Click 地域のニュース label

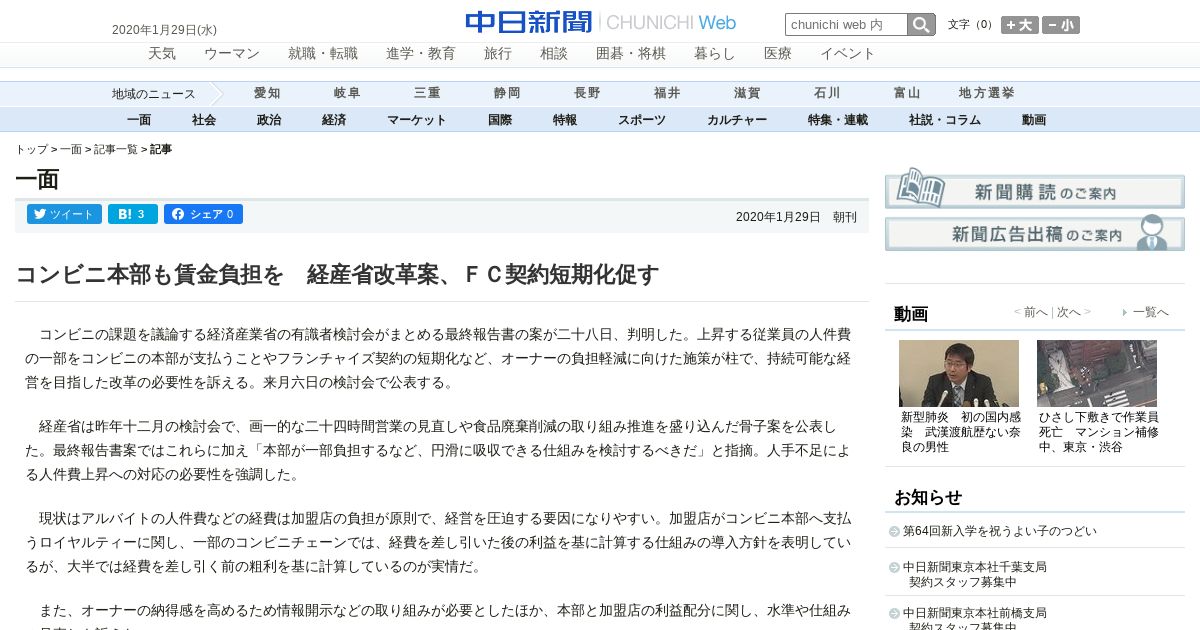tap(154, 94)
